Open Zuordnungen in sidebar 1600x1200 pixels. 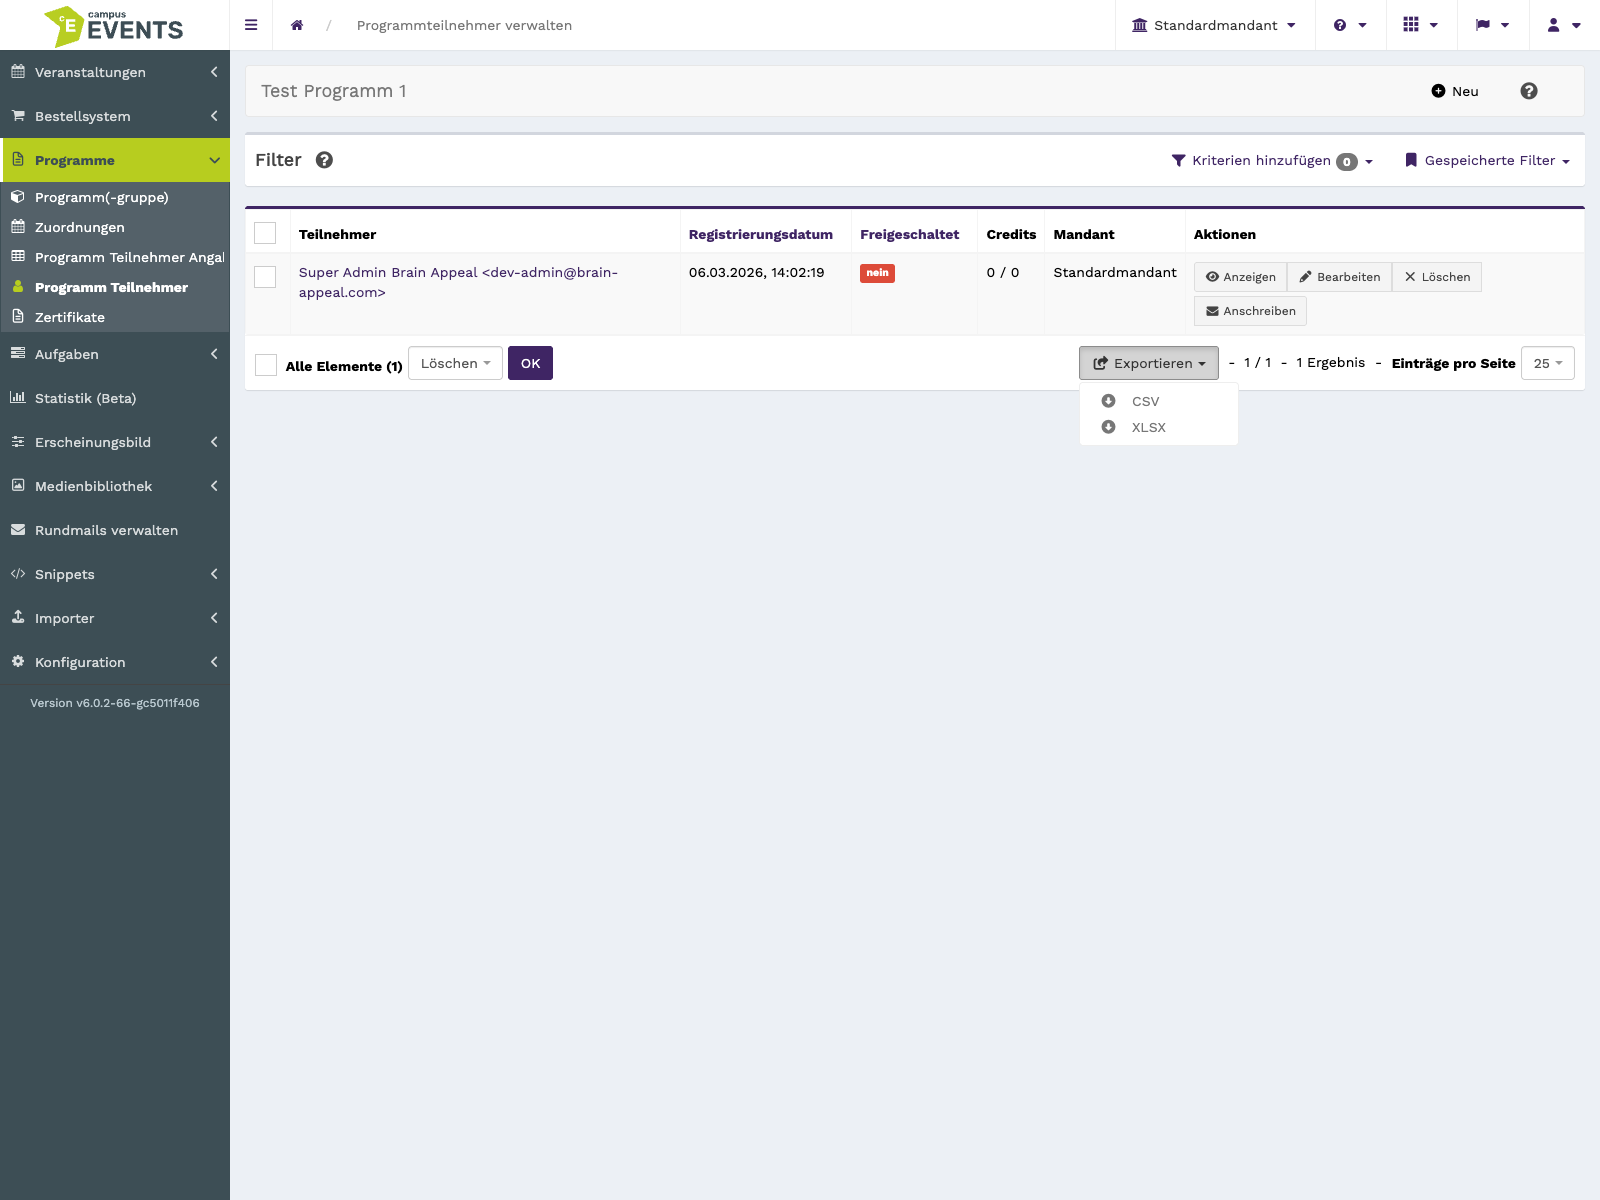point(115,227)
